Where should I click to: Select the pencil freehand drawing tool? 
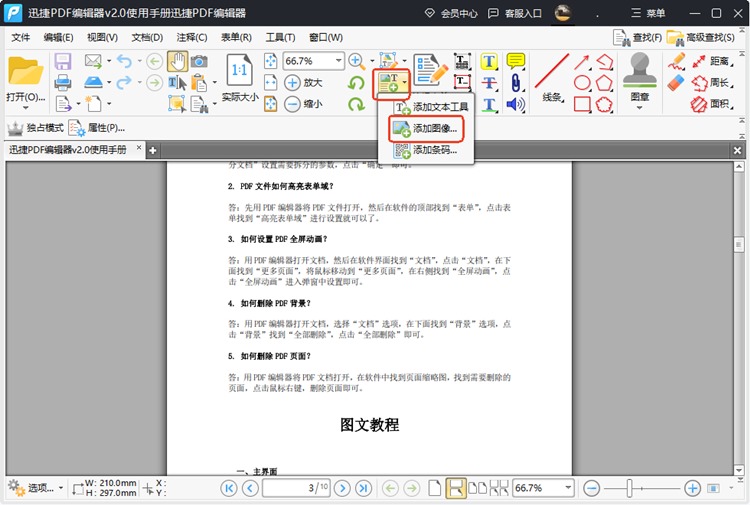(676, 61)
